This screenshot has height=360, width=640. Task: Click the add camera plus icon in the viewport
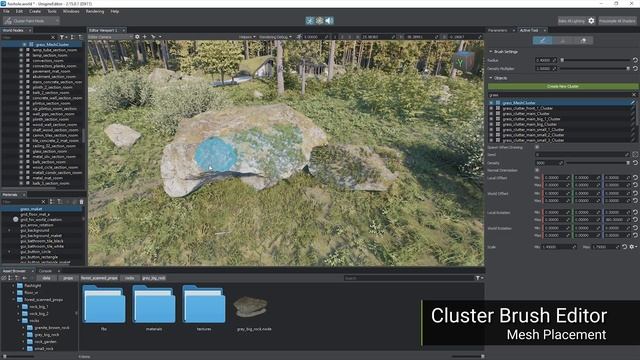tap(144, 37)
